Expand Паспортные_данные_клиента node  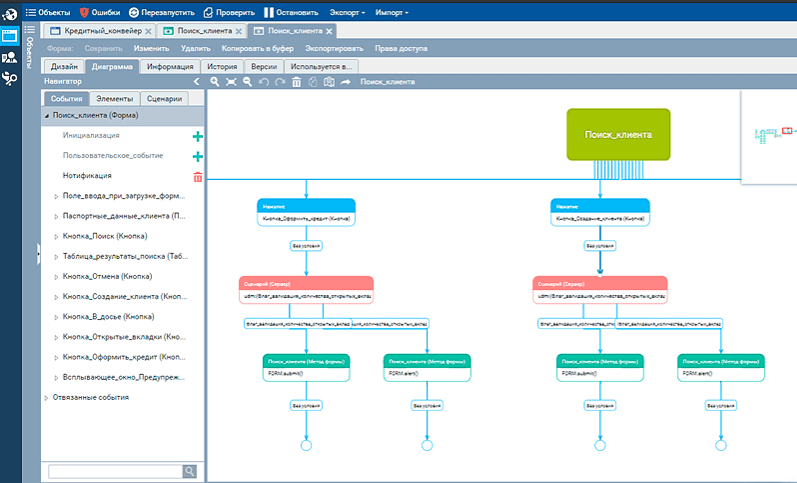56,217
